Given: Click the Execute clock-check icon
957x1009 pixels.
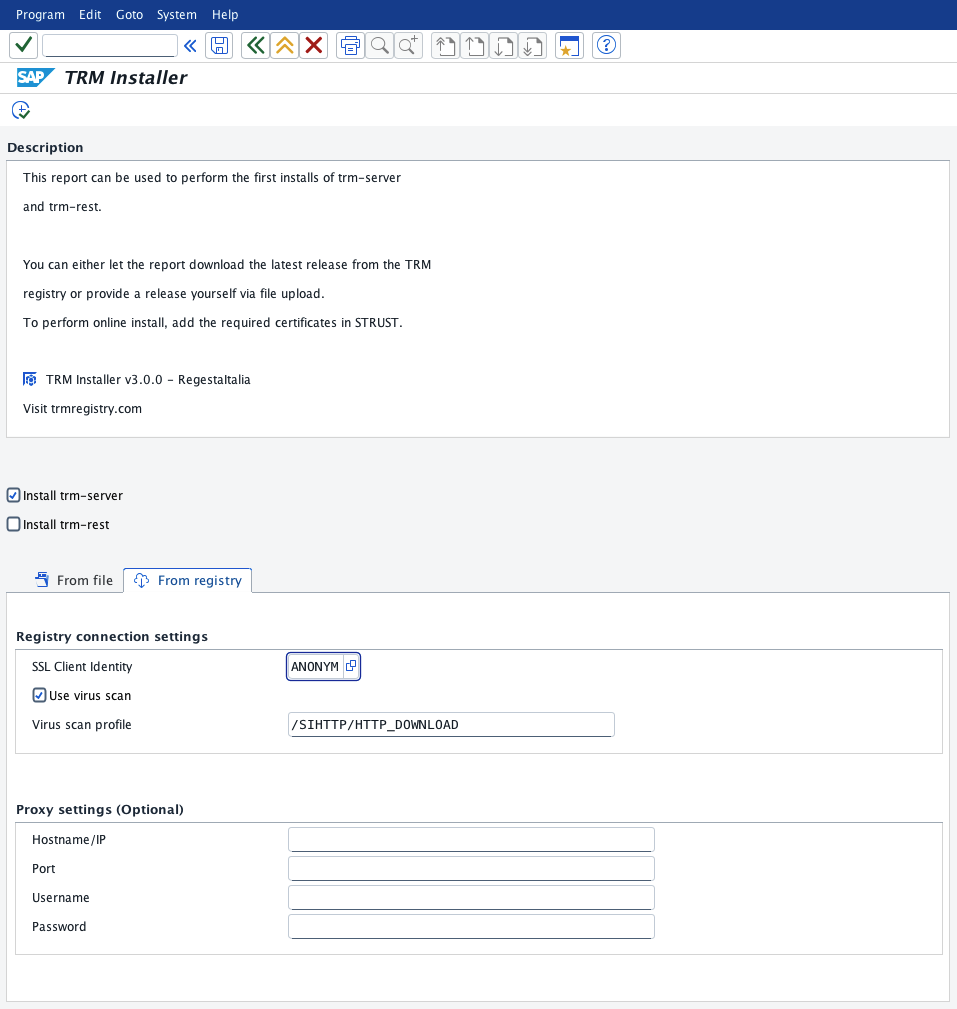Looking at the screenshot, I should tap(21, 110).
